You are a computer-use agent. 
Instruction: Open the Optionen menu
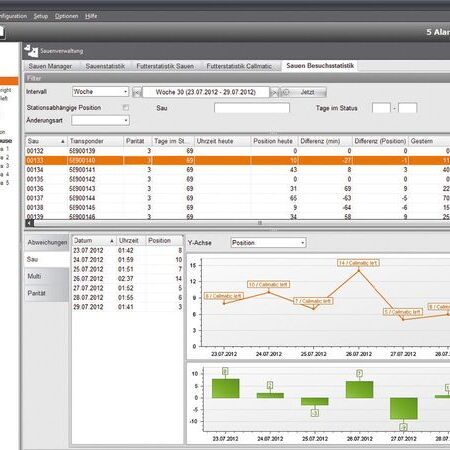coord(67,16)
